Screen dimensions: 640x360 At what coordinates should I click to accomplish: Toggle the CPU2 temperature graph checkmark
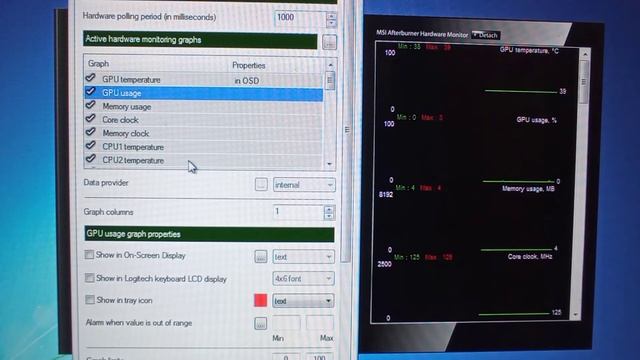[x=90, y=158]
